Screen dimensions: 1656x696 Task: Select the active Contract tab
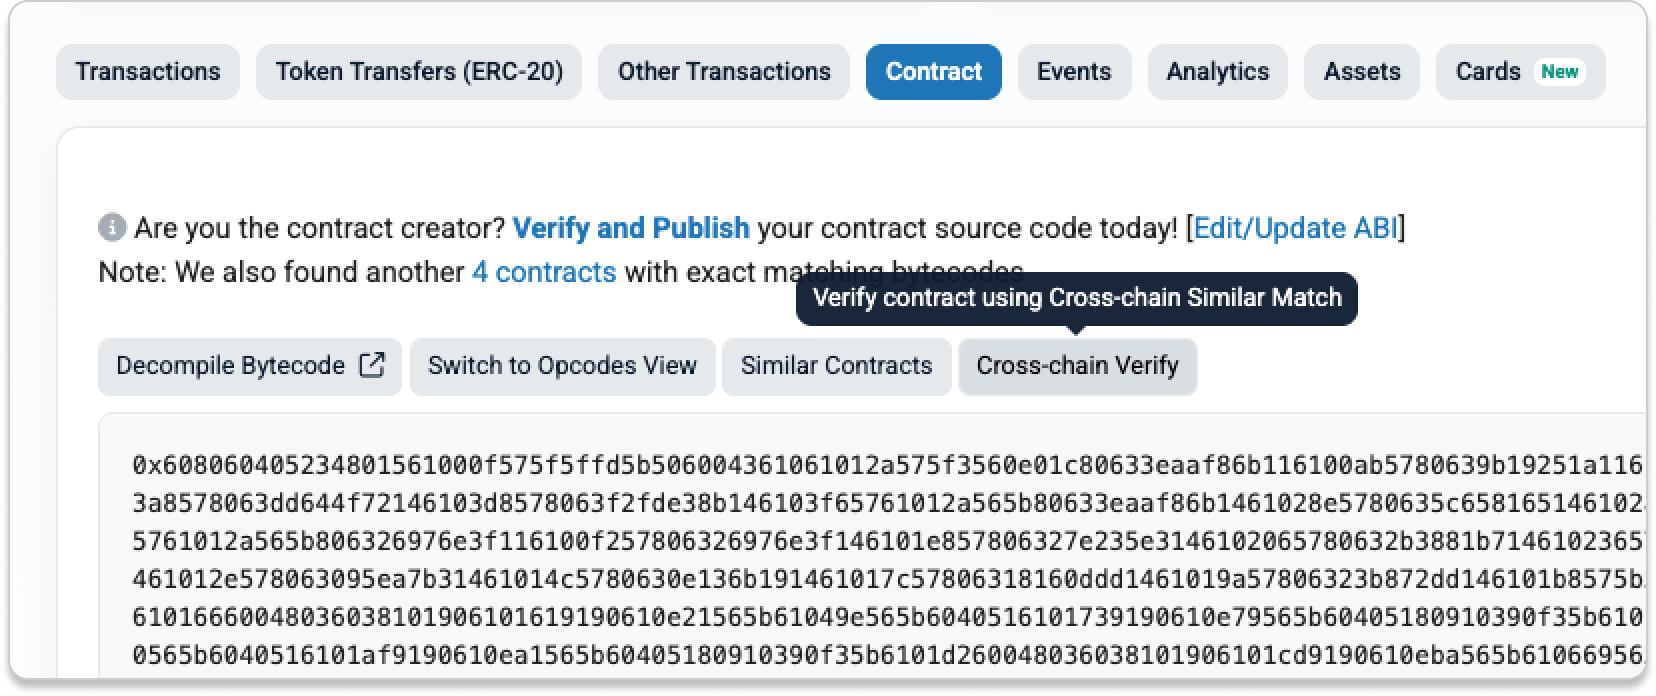click(x=933, y=72)
